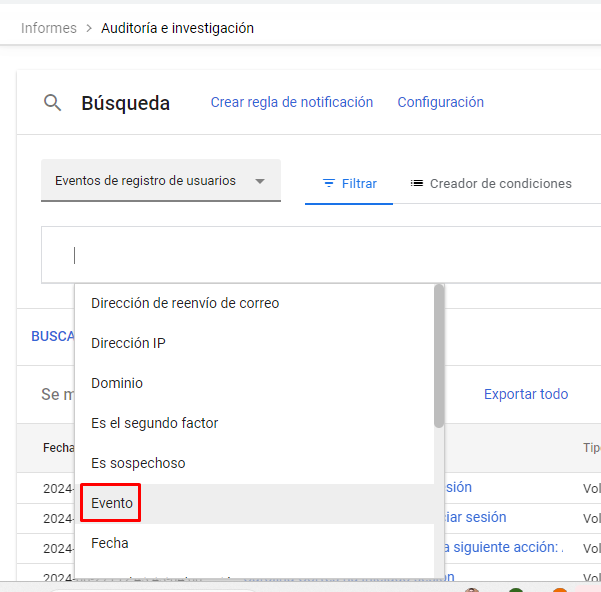This screenshot has height=592, width=601.
Task: Expand Eventos de registro de usuarios dropdown
Action: (161, 180)
